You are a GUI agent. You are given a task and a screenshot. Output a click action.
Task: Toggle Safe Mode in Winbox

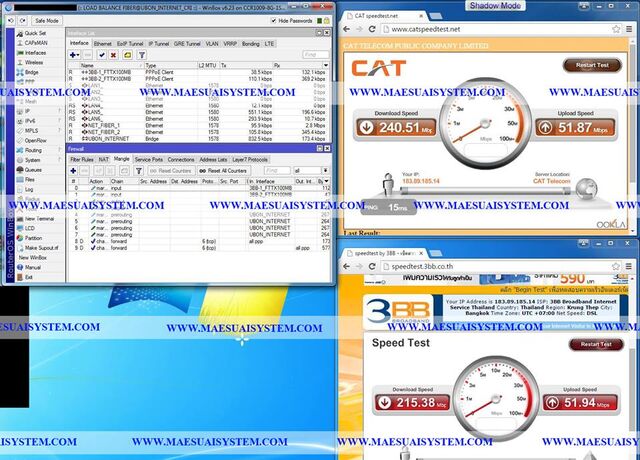tap(47, 20)
